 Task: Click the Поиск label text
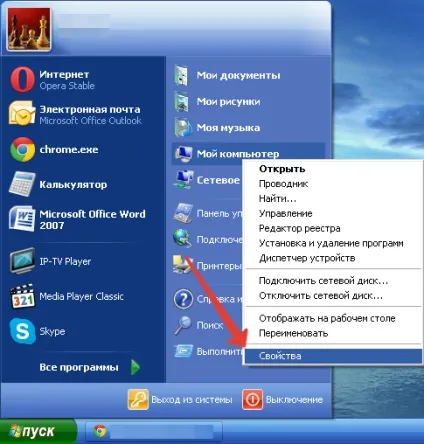(x=210, y=325)
